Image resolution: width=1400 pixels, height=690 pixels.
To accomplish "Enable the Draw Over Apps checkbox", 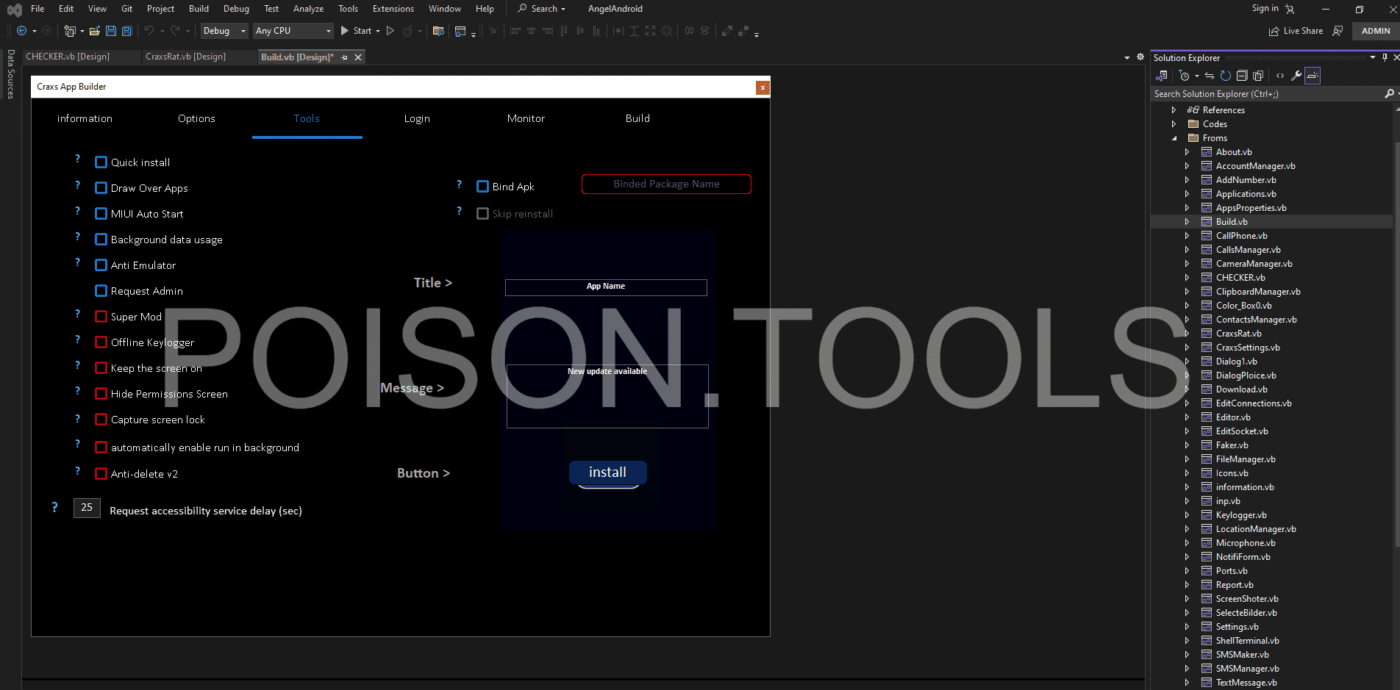I will coord(101,188).
